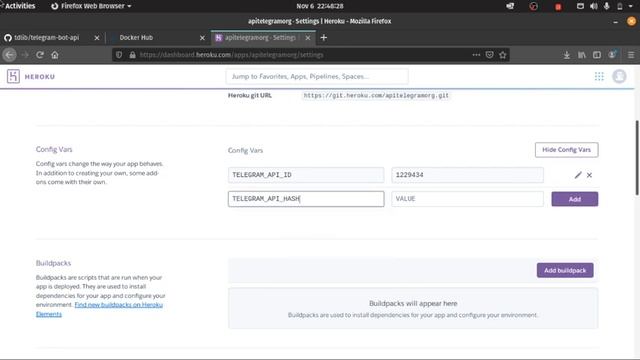Open the Firefox downloads arrow
The height and width of the screenshot is (360, 640).
567,55
